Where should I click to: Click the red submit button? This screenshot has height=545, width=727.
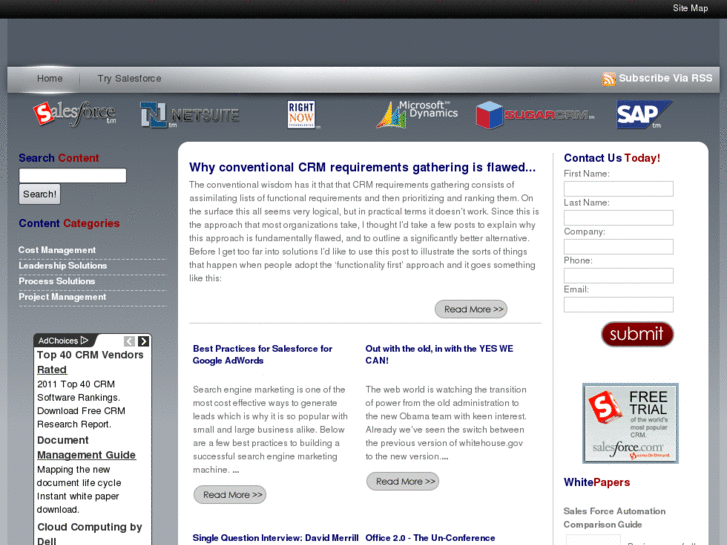tap(637, 334)
